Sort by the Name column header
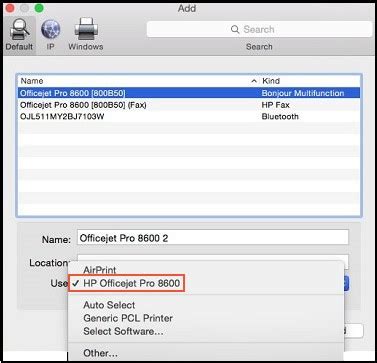The height and width of the screenshot is (363, 377). coord(32,81)
